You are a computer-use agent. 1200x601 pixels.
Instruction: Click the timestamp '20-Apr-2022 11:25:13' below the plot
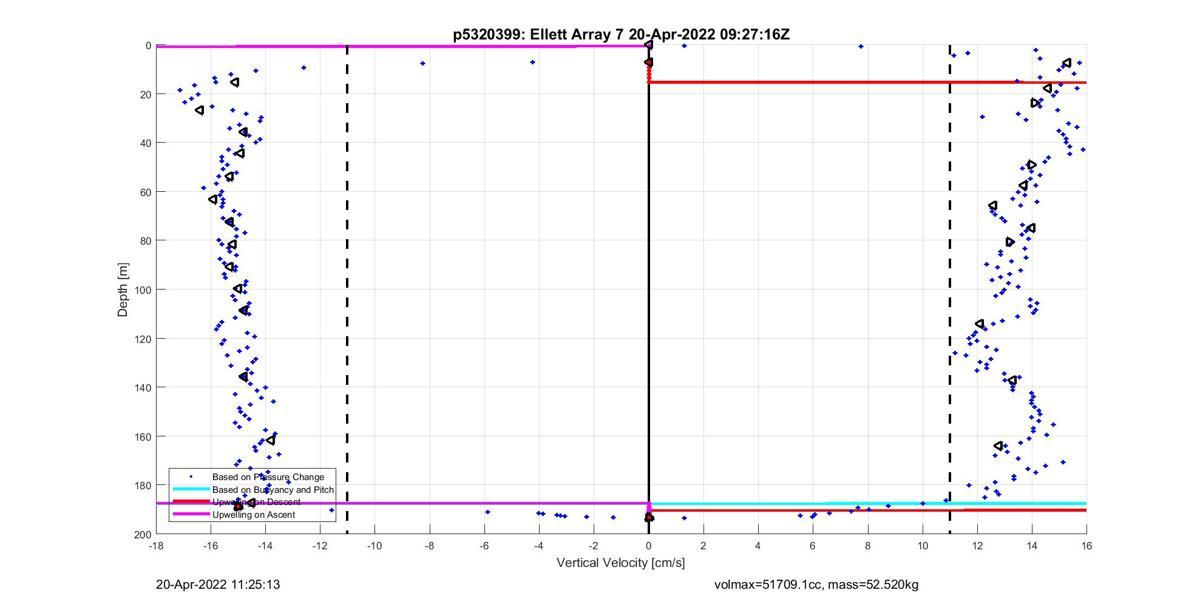point(218,584)
